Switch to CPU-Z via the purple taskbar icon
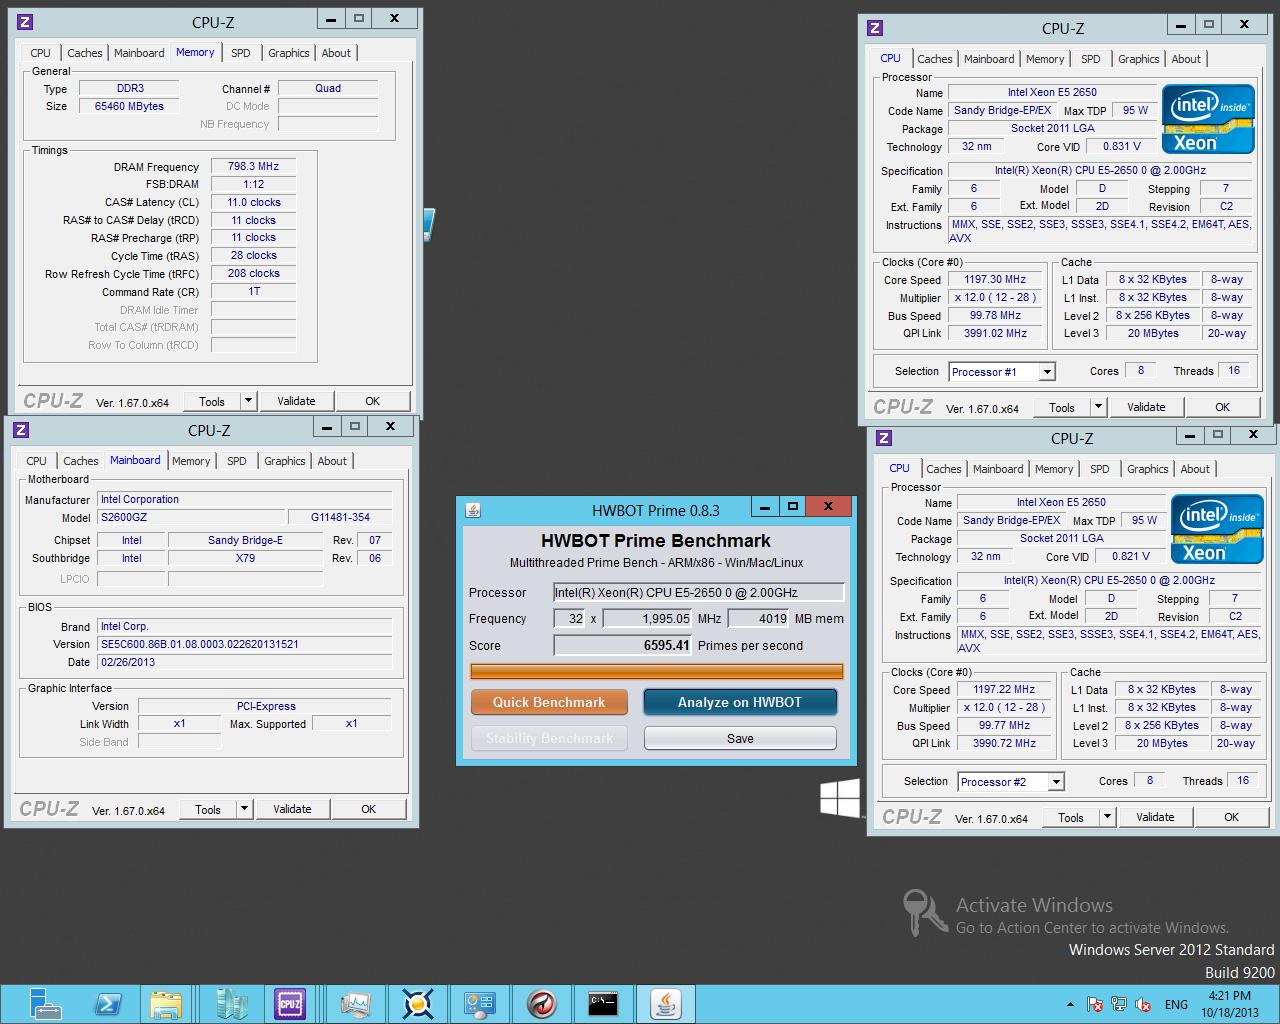Screen dimensions: 1280x1024 click(291, 1003)
